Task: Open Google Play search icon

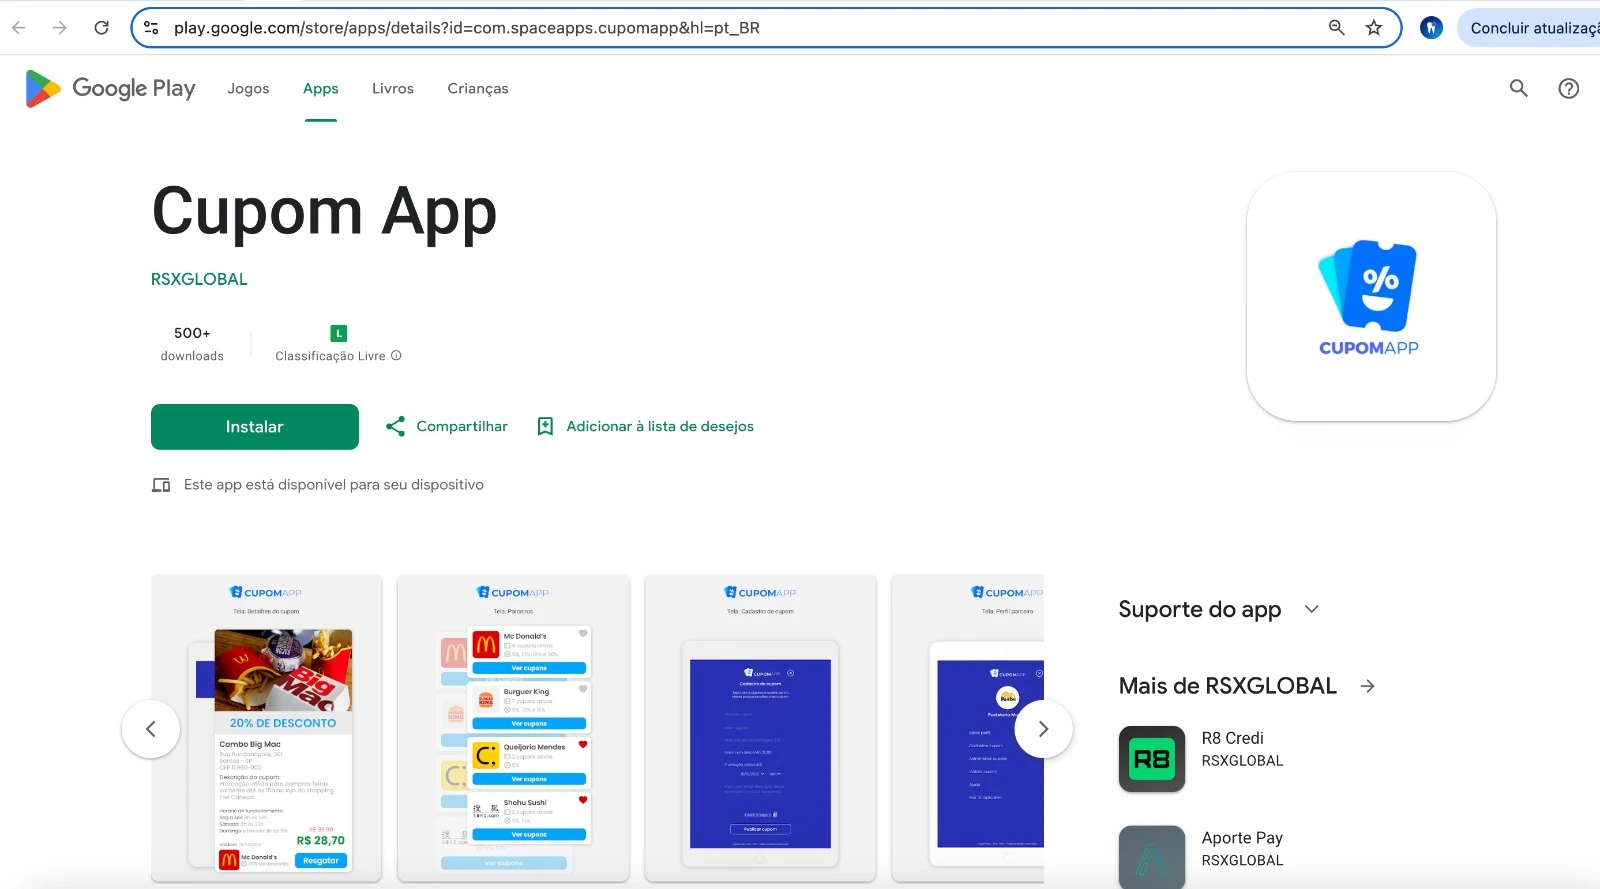Action: [x=1519, y=89]
